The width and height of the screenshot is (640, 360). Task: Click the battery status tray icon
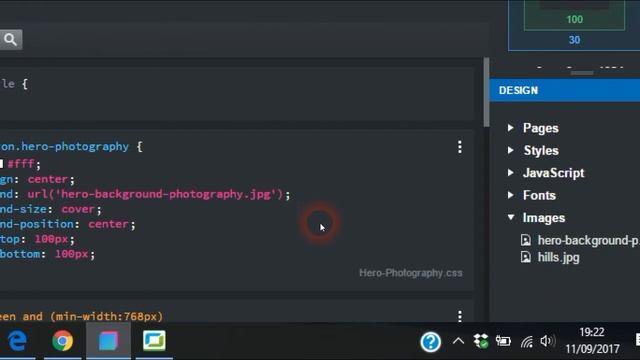coord(503,341)
